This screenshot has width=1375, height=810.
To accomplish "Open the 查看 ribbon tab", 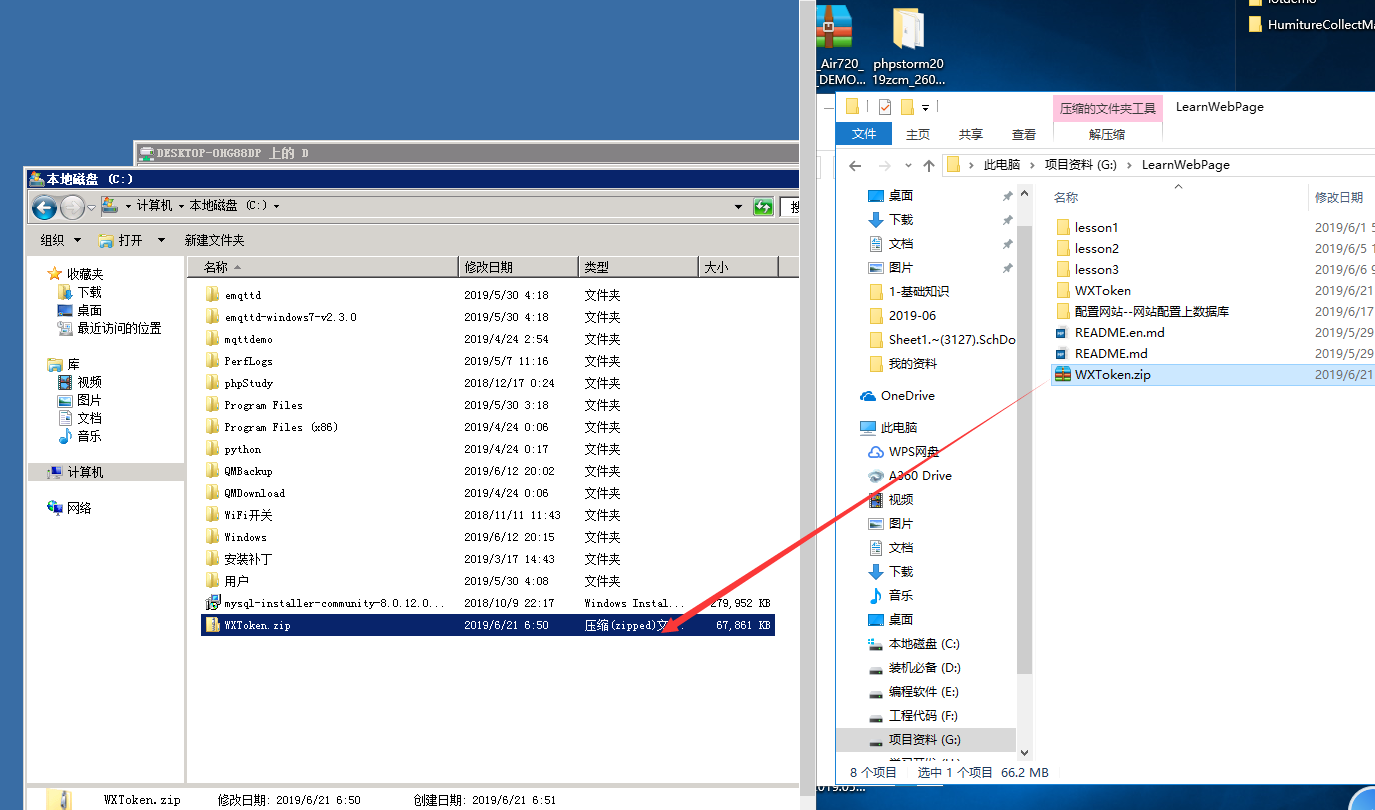I will tap(1023, 134).
